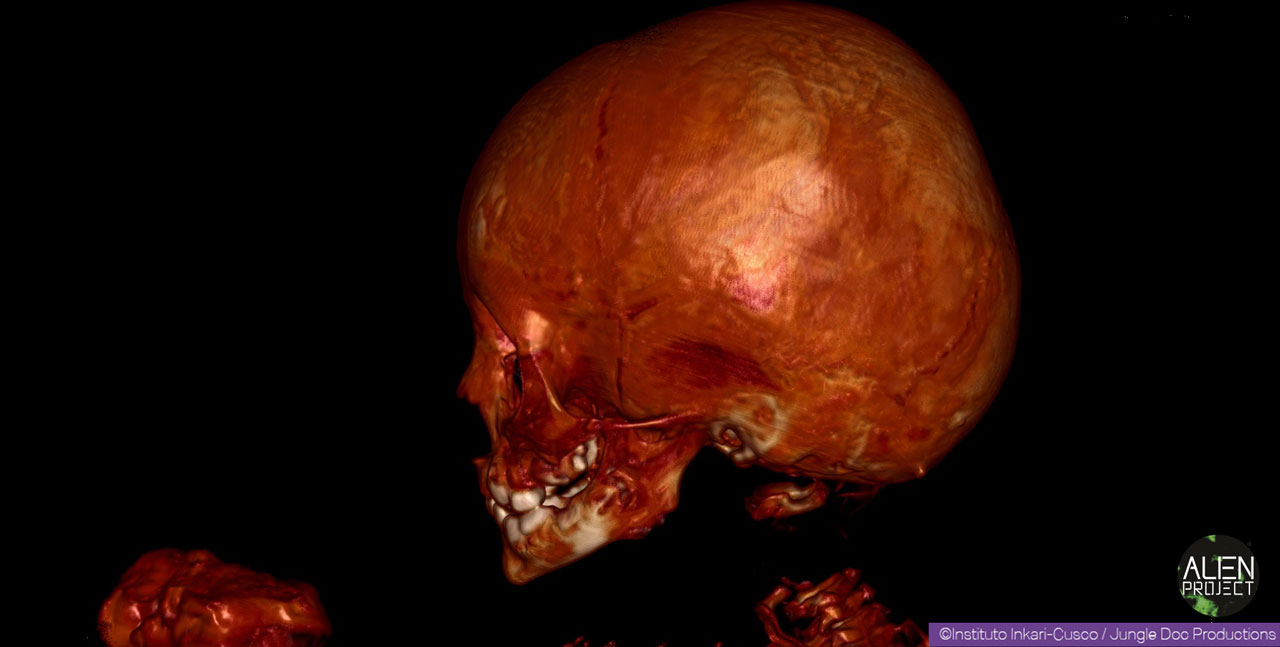Click the copyright symbol in the purple banner
Viewport: 1280px width, 647px height.
[x=944, y=634]
